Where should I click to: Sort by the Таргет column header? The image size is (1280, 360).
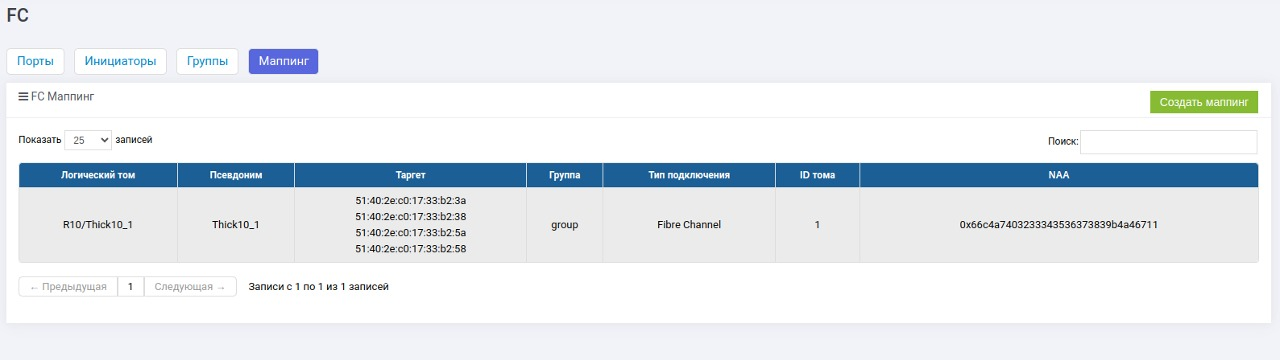(x=411, y=175)
